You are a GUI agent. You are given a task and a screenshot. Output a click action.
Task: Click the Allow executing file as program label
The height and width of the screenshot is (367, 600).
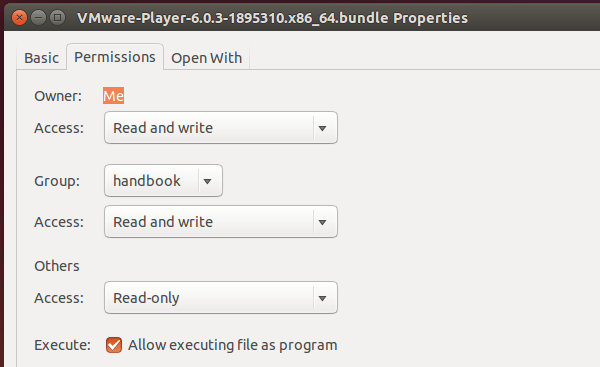point(233,345)
